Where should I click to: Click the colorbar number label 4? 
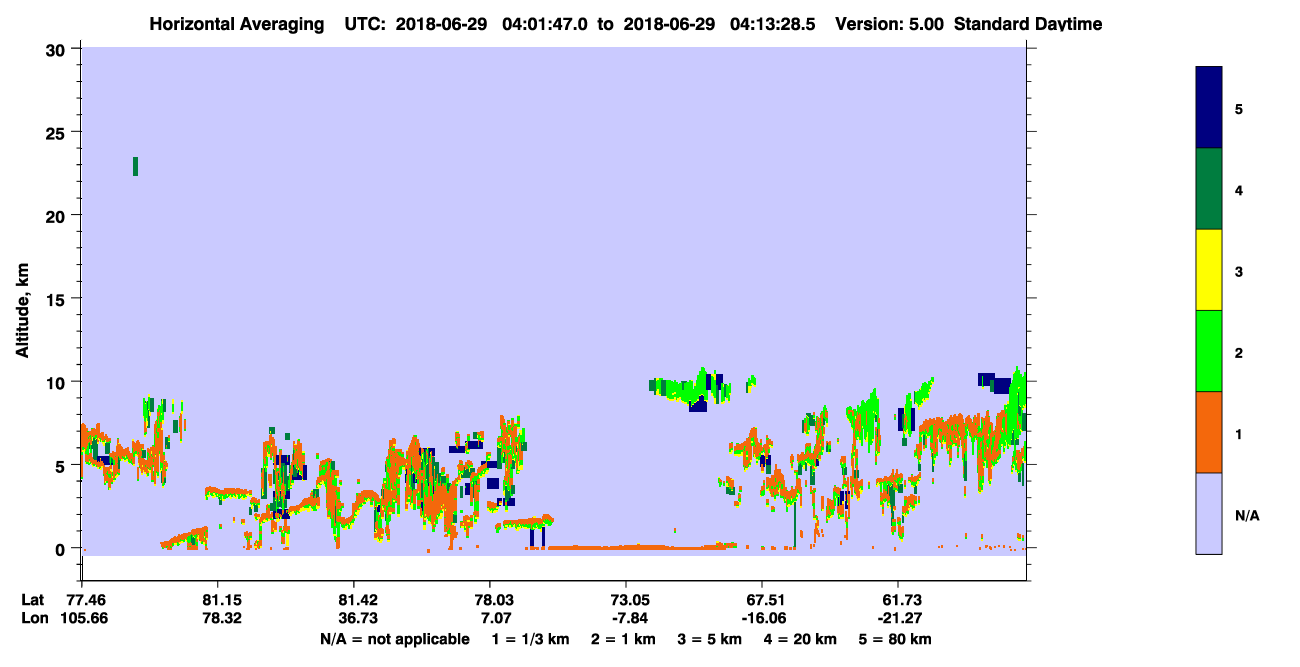coord(1239,190)
